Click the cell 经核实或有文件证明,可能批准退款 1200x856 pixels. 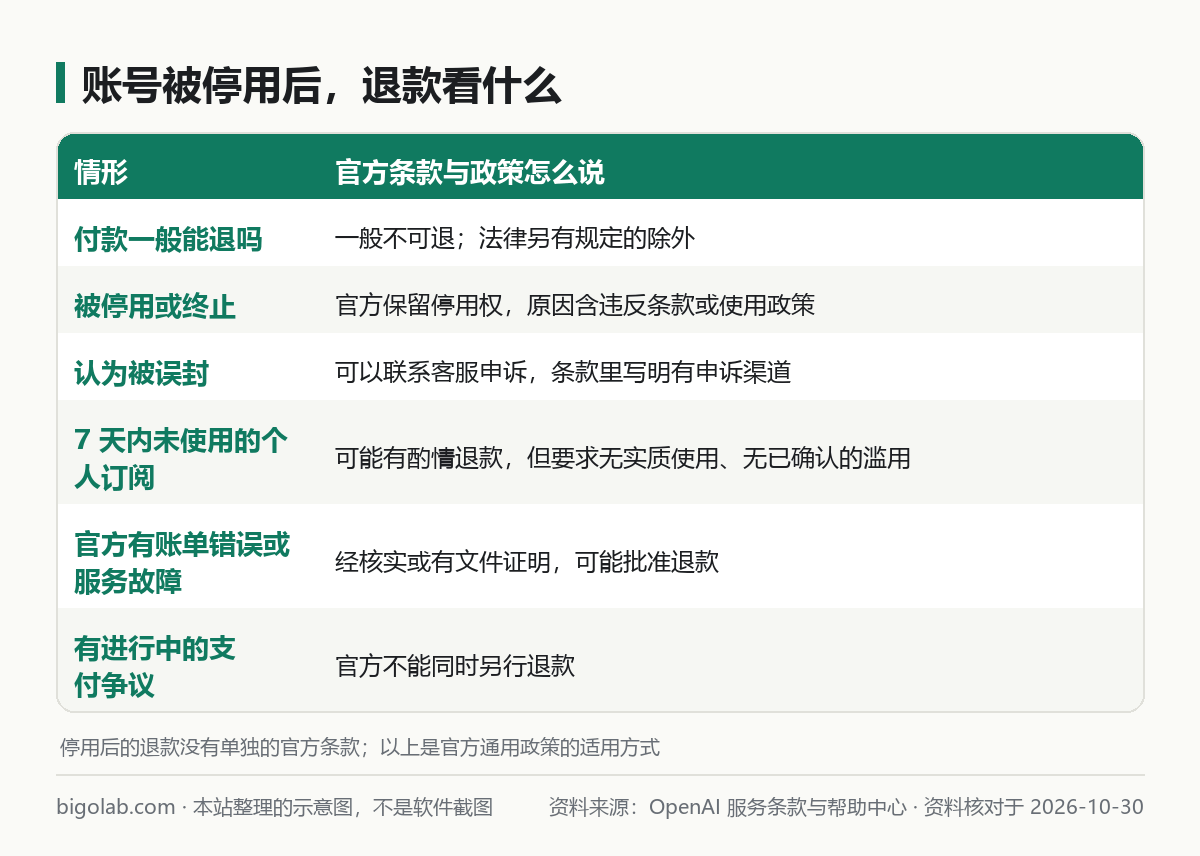[527, 563]
